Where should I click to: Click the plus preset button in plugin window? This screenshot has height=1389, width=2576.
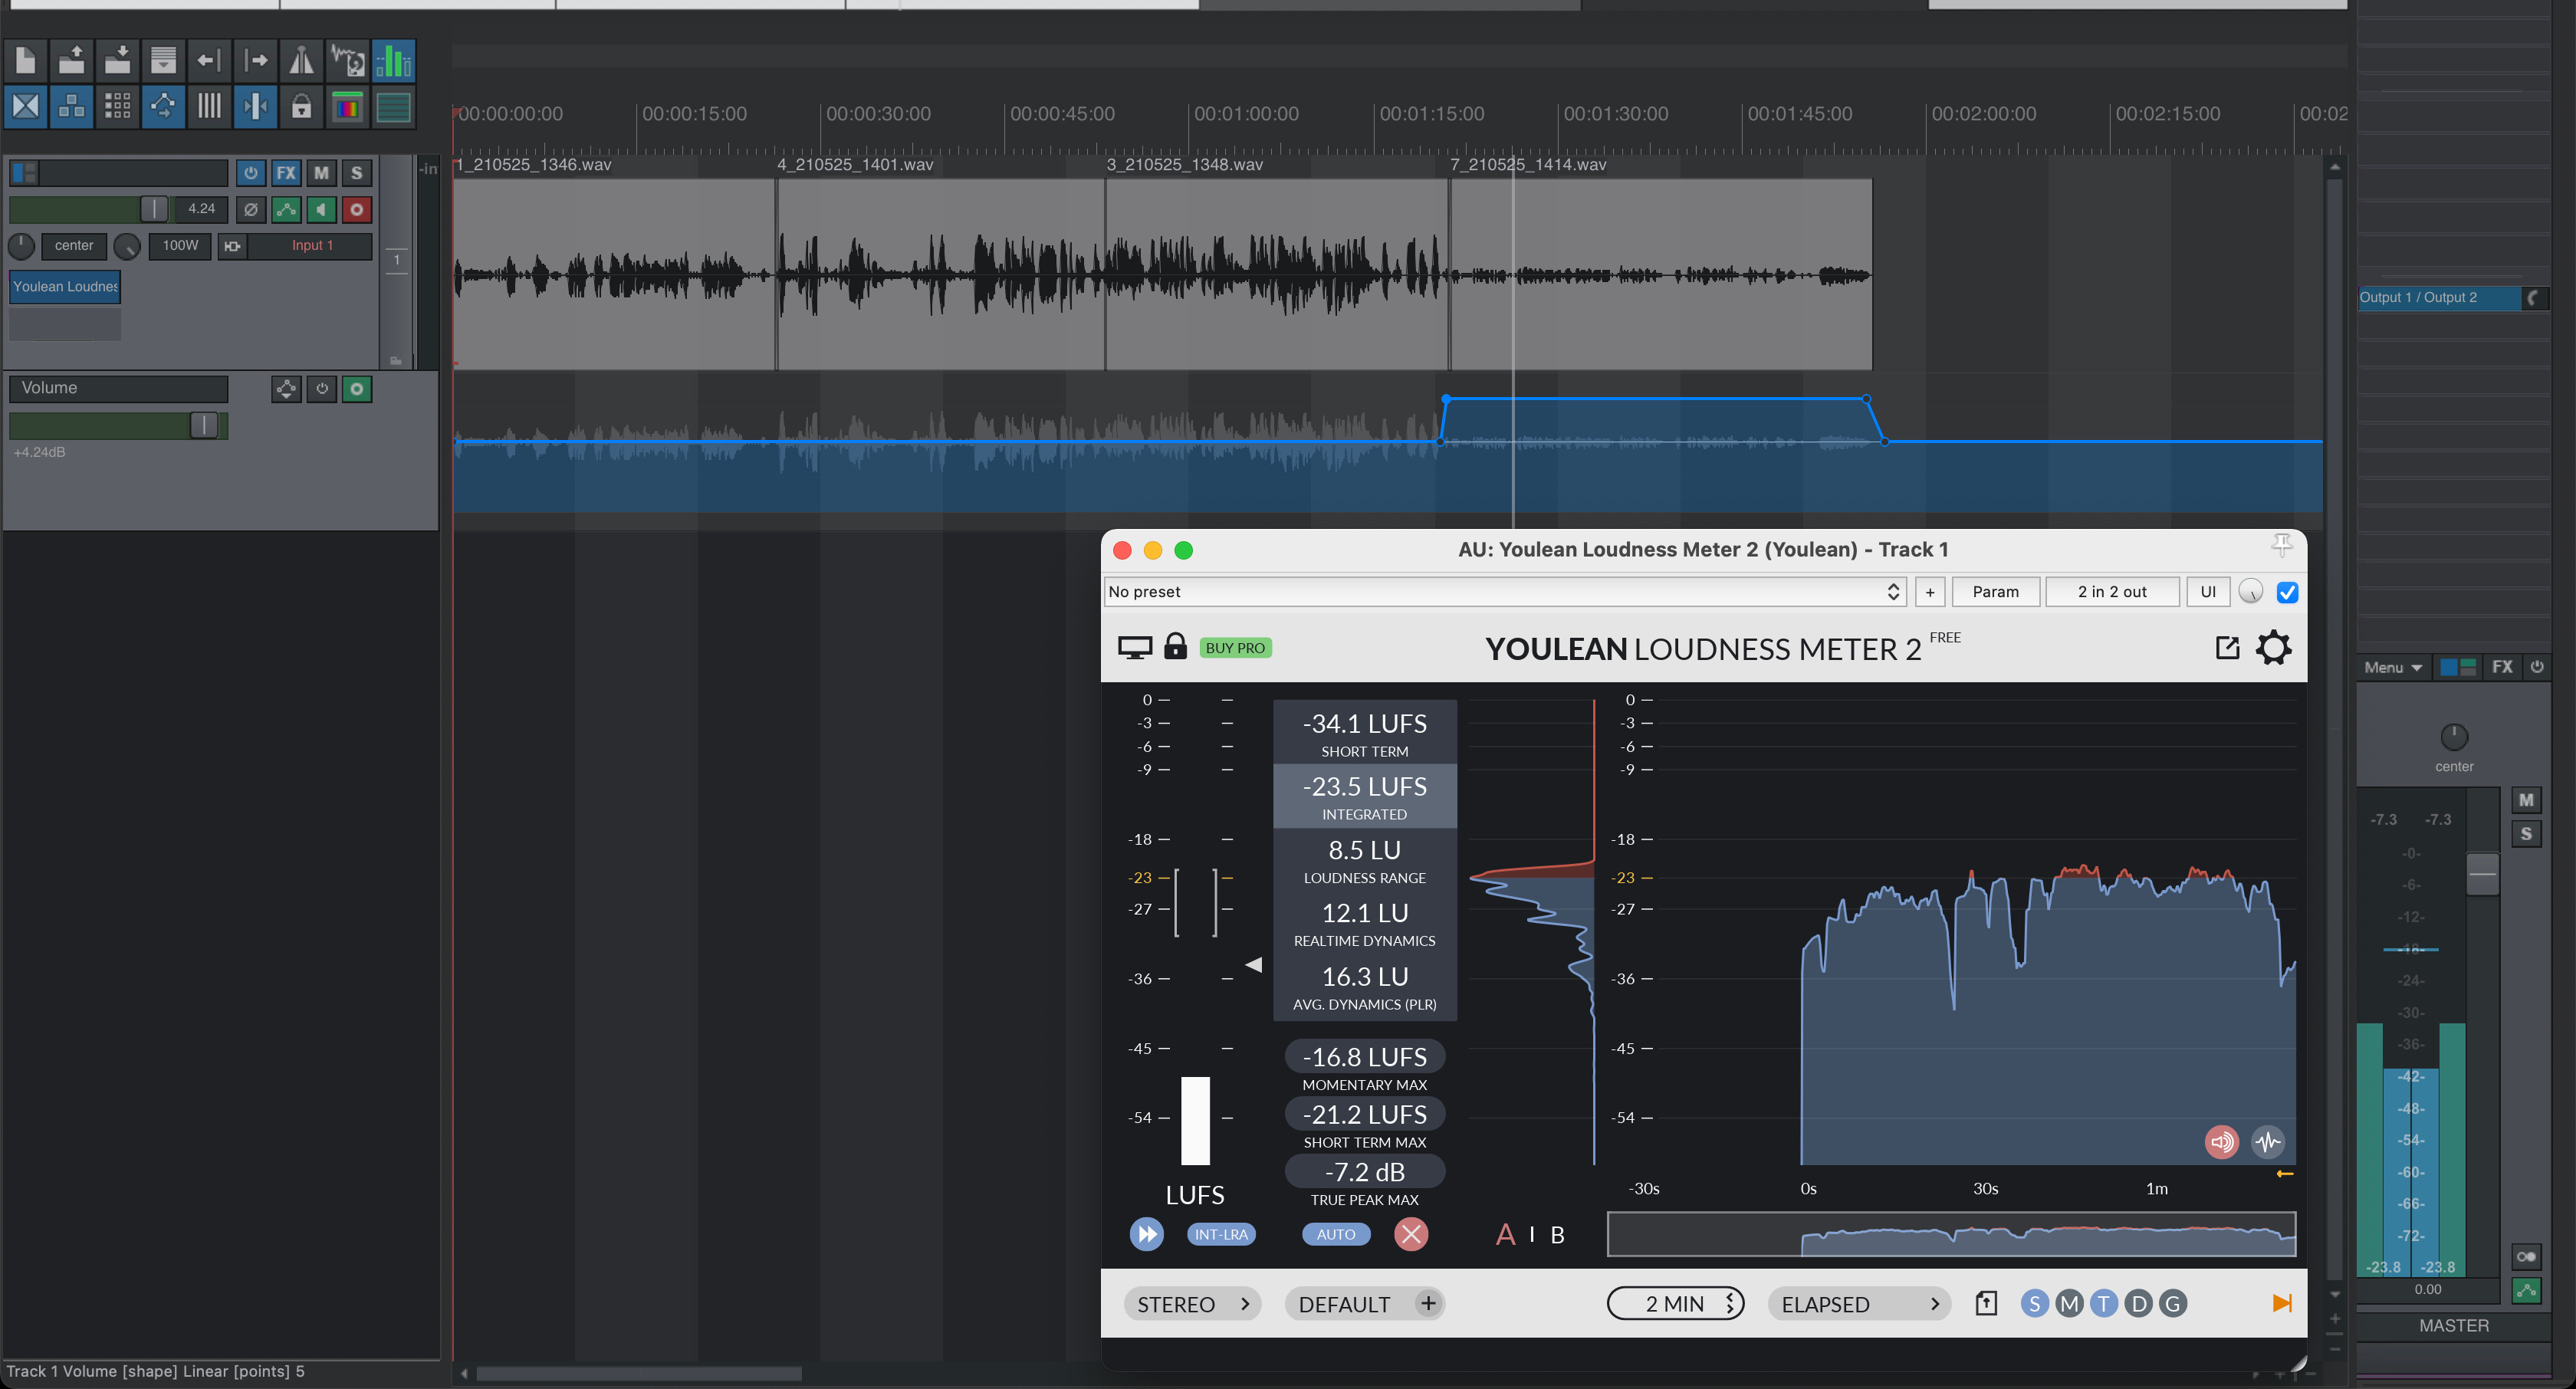1930,592
